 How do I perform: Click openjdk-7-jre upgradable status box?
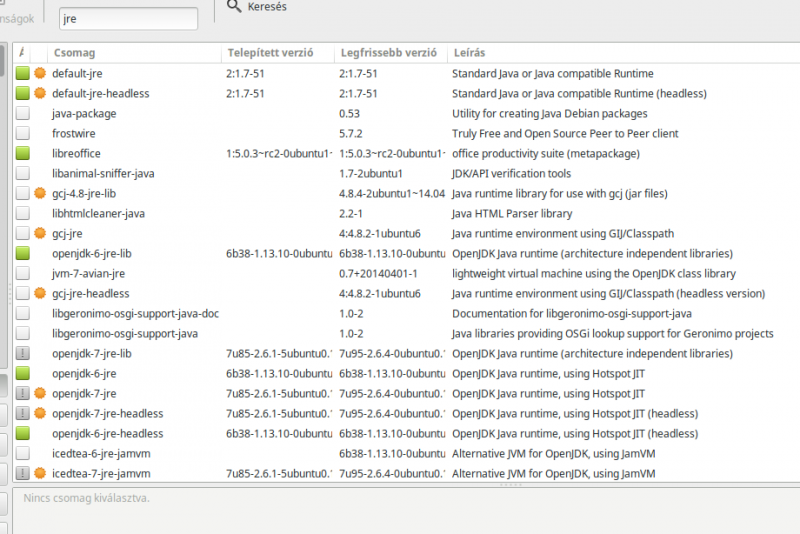pos(22,393)
